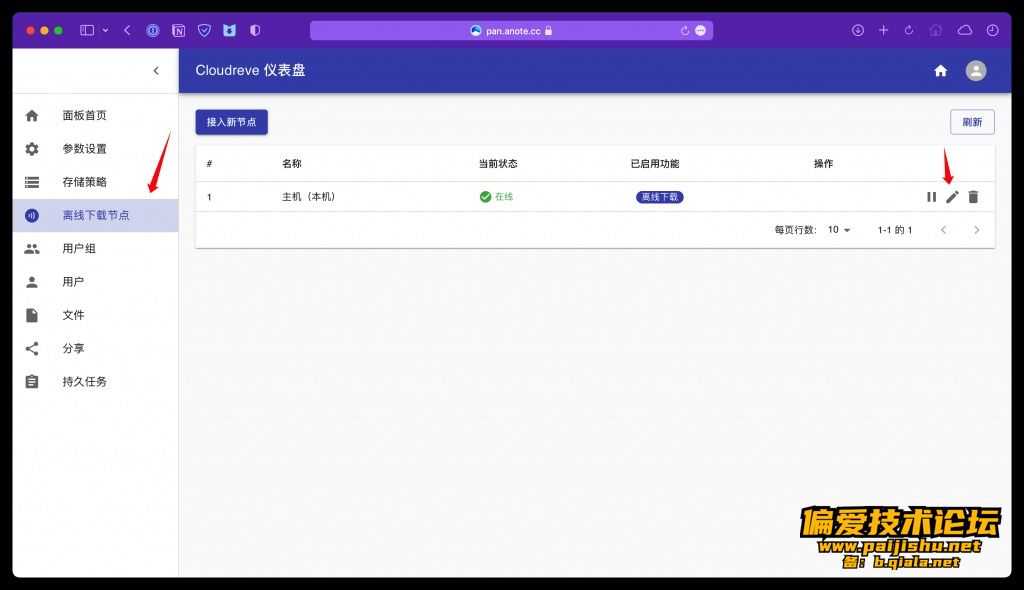Viewport: 1024px width, 590px height.
Task: Open 文件 in the sidebar
Action: tap(95, 316)
